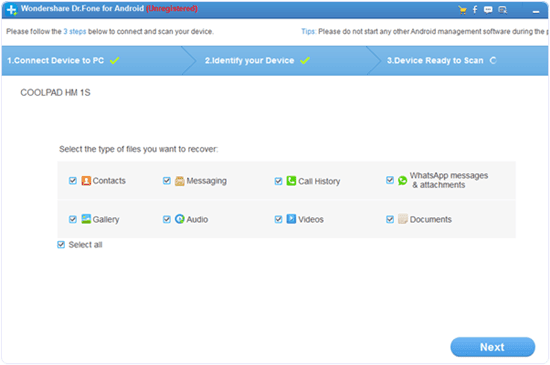Uncheck the Messaging checkbox

[x=167, y=181]
